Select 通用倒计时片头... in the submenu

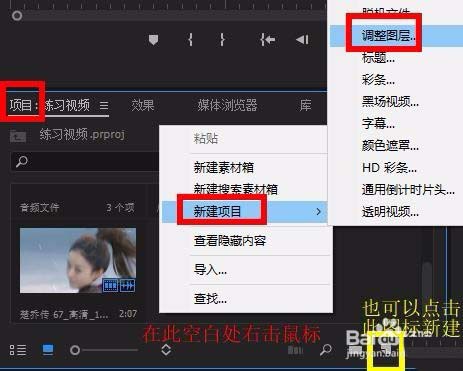tap(408, 190)
